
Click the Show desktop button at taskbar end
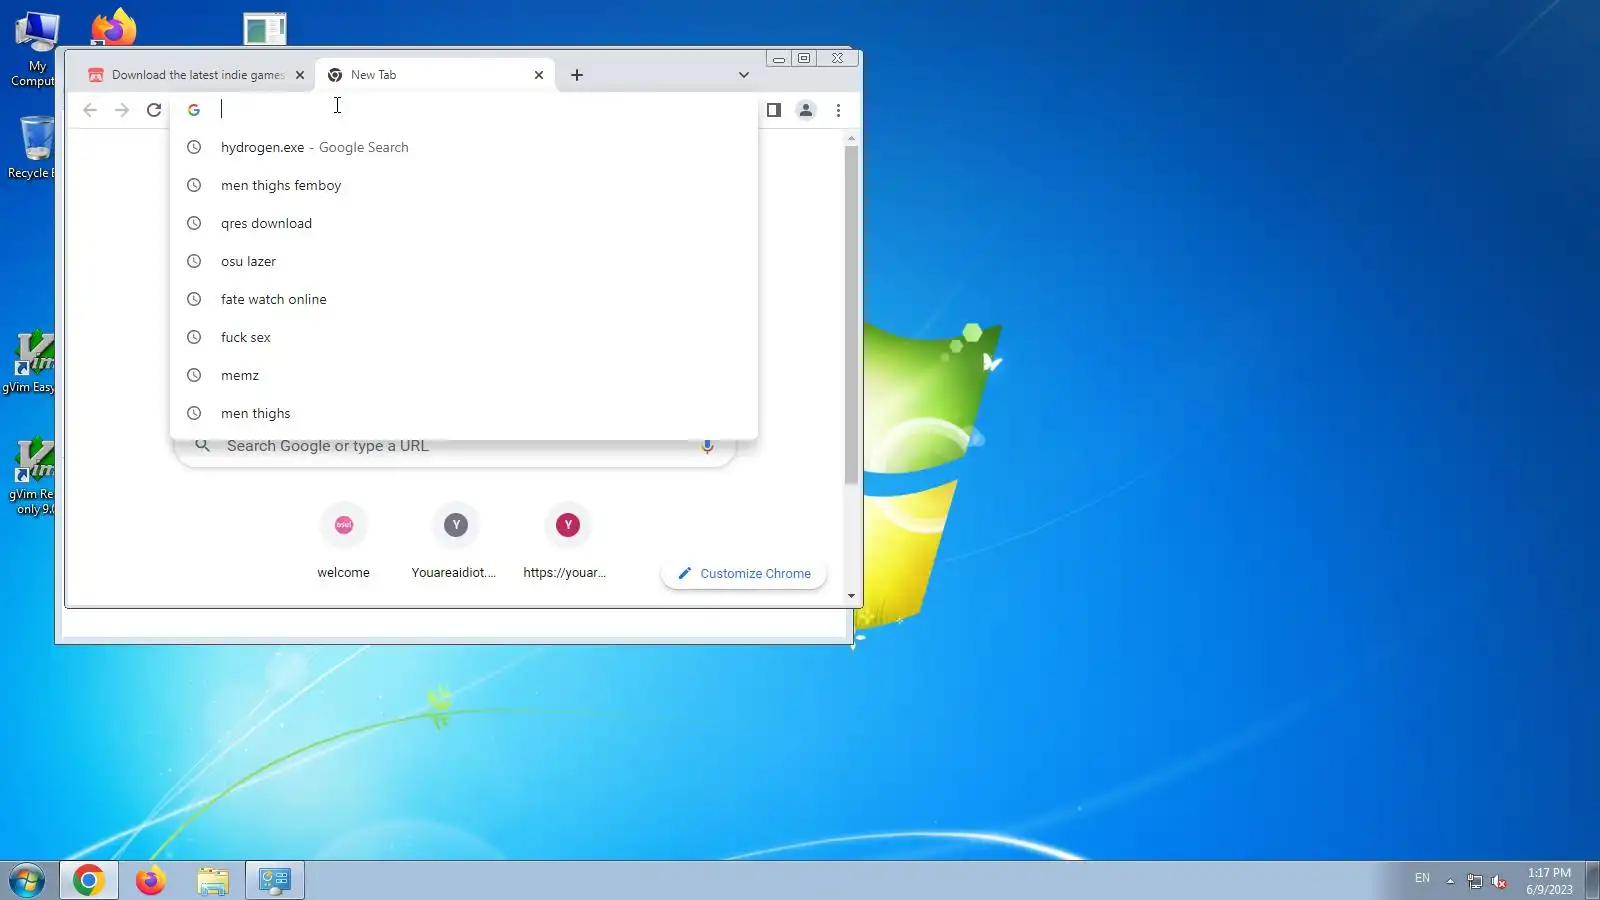point(1593,881)
